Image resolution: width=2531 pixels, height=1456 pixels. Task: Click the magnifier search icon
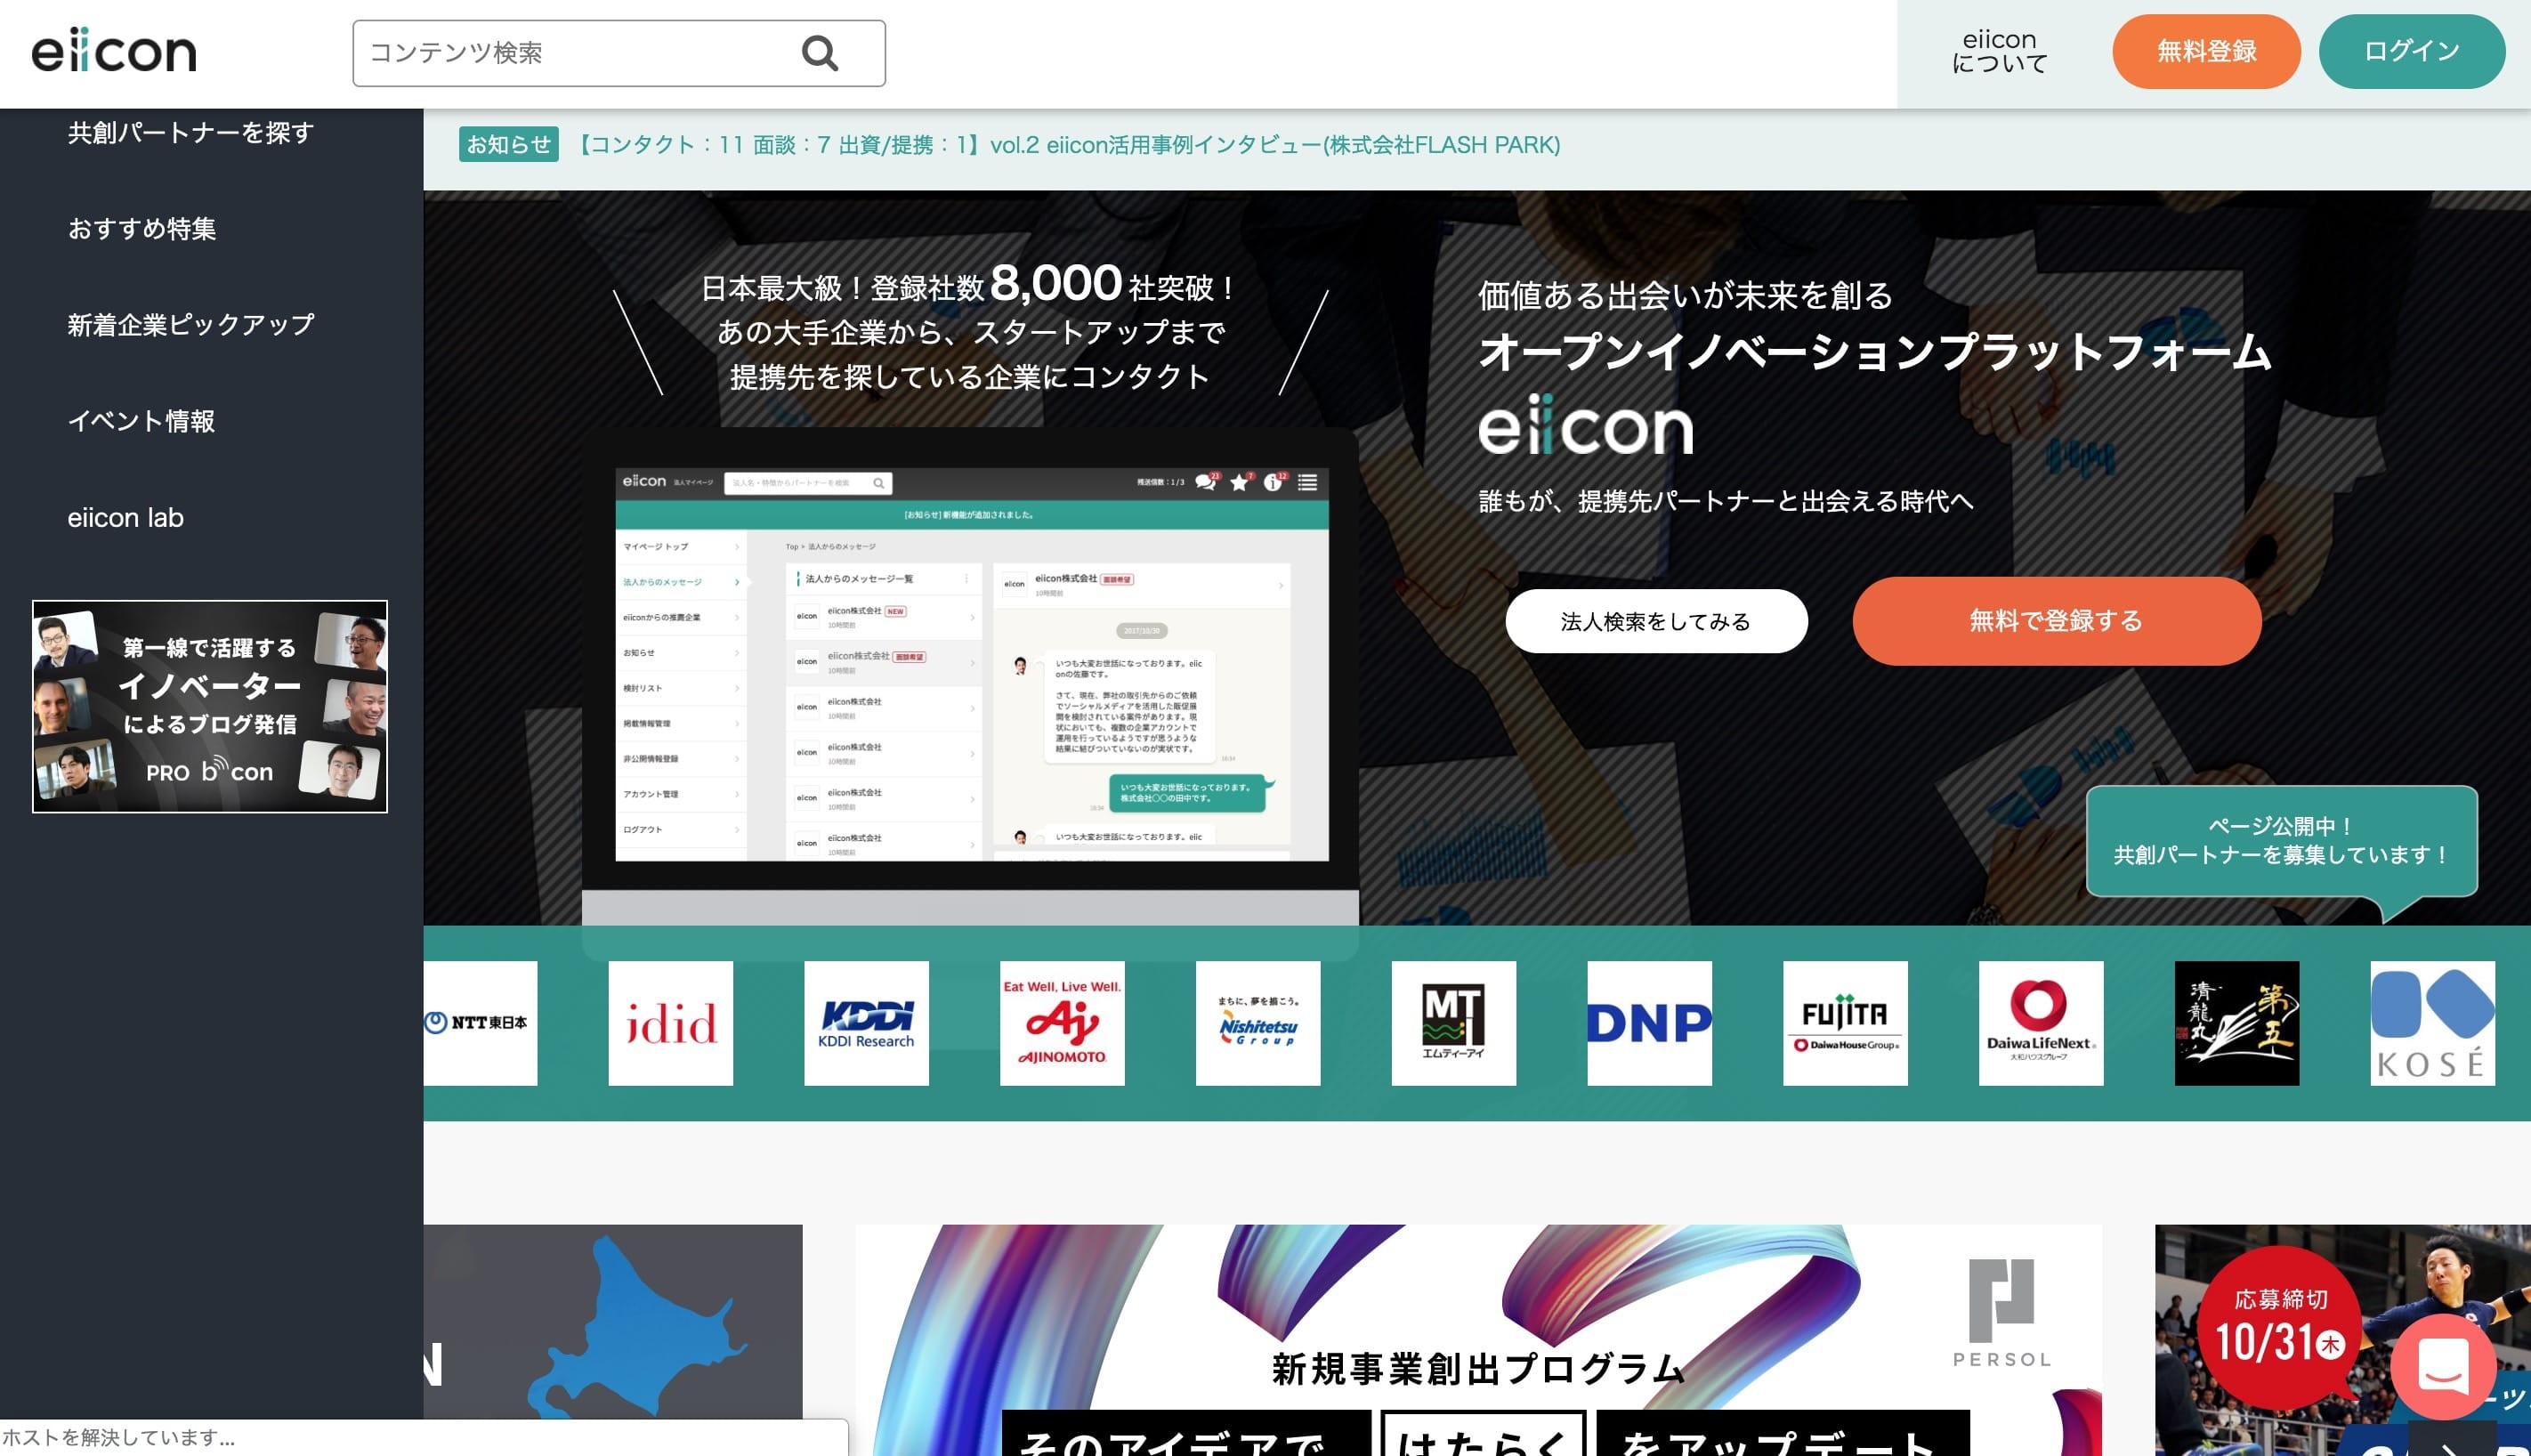coord(820,53)
